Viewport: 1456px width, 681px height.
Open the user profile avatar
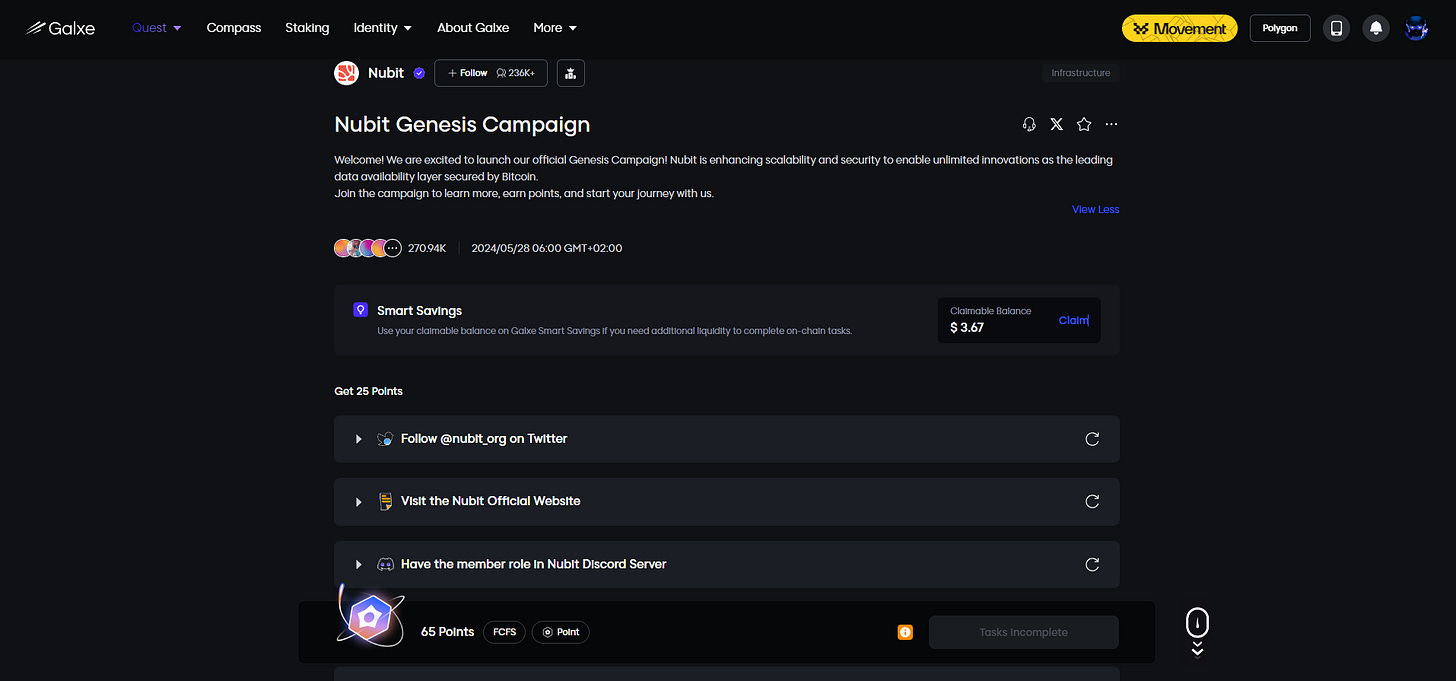click(1416, 28)
